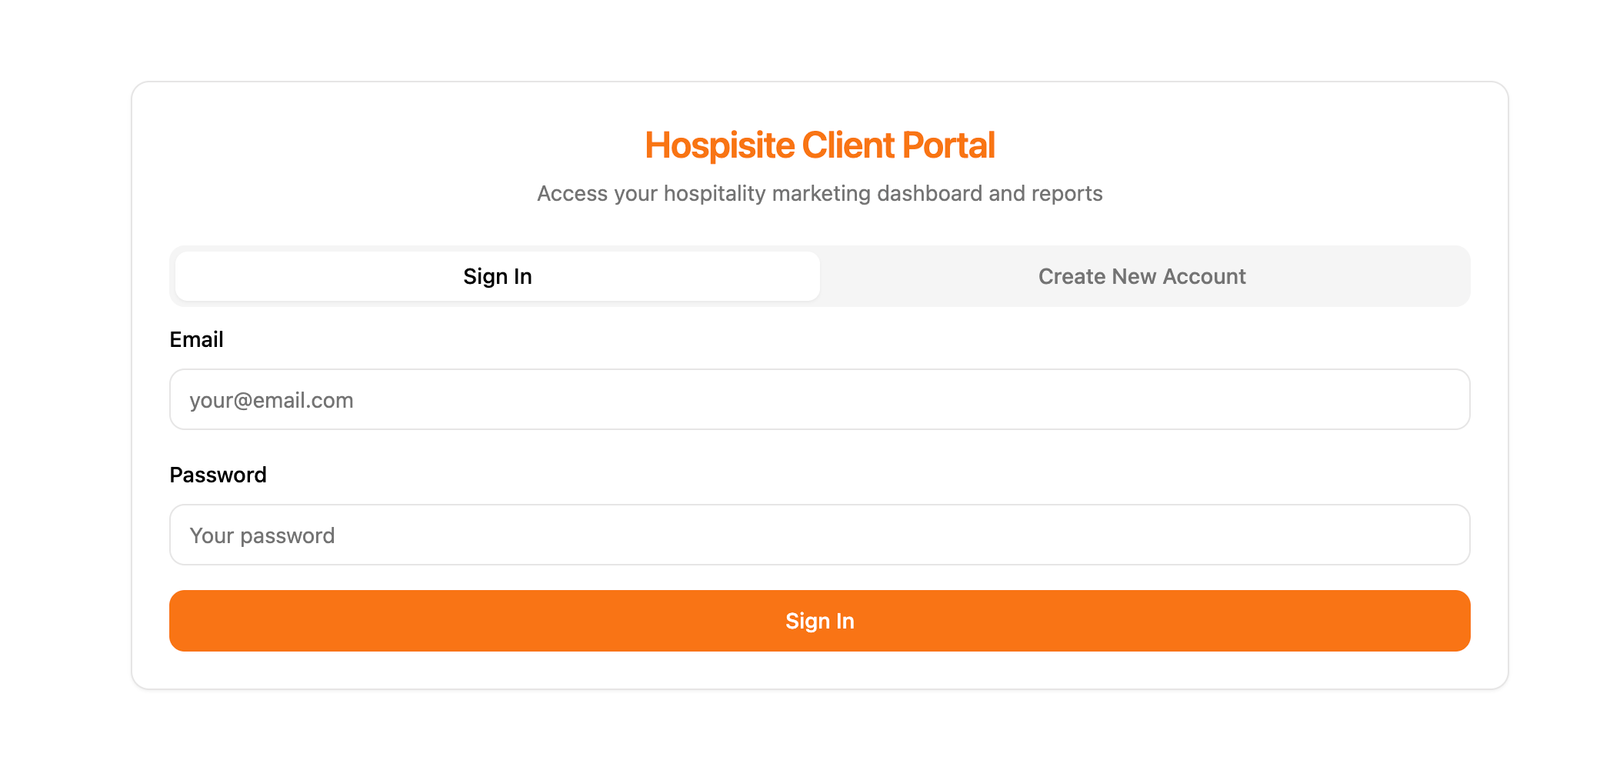The width and height of the screenshot is (1600, 777).
Task: Click the hospitality marketing dashboard subtitle
Action: click(x=819, y=194)
